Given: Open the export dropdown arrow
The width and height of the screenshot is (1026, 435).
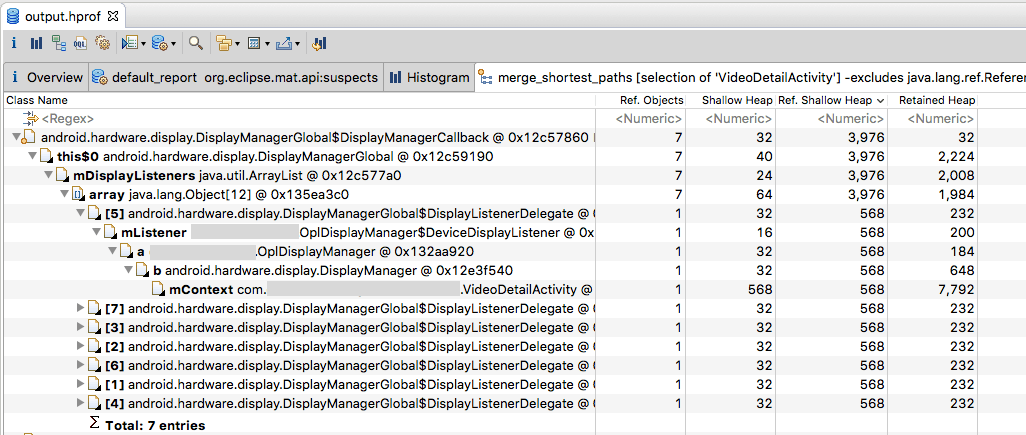Looking at the screenshot, I should (x=297, y=44).
